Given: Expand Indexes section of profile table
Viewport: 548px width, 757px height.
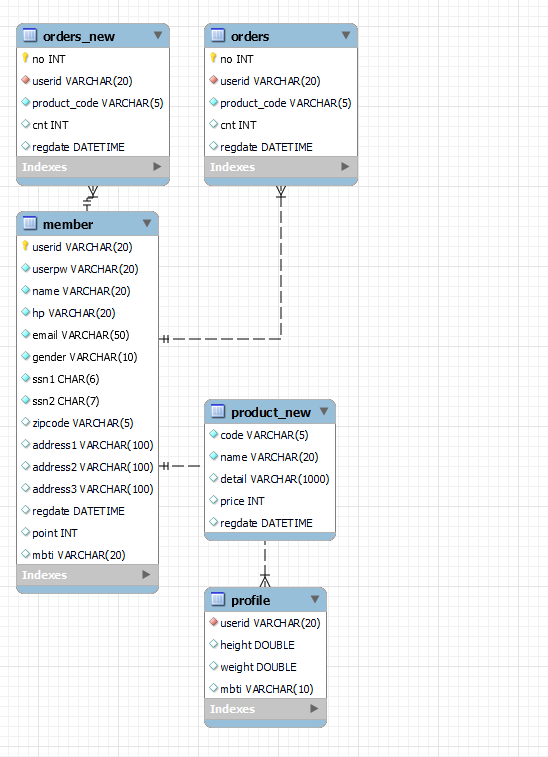Looking at the screenshot, I should coord(314,709).
